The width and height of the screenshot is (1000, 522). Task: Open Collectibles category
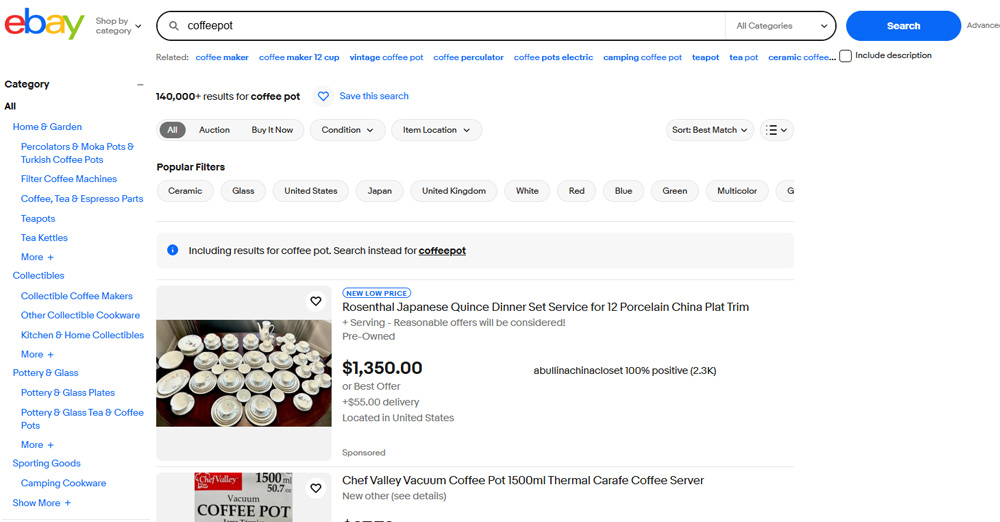[x=38, y=276]
